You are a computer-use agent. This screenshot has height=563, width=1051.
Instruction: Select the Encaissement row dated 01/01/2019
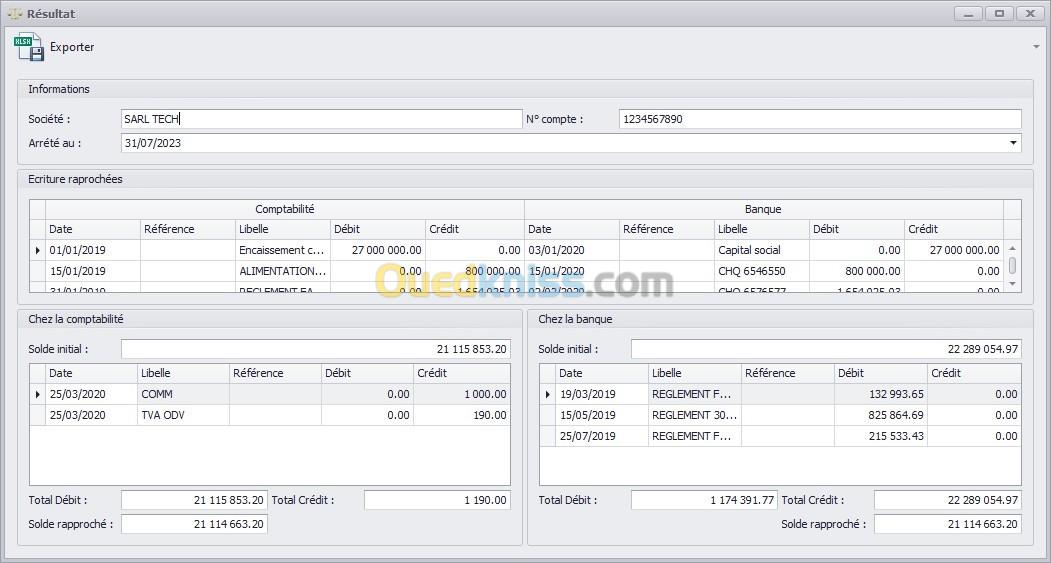(x=281, y=250)
